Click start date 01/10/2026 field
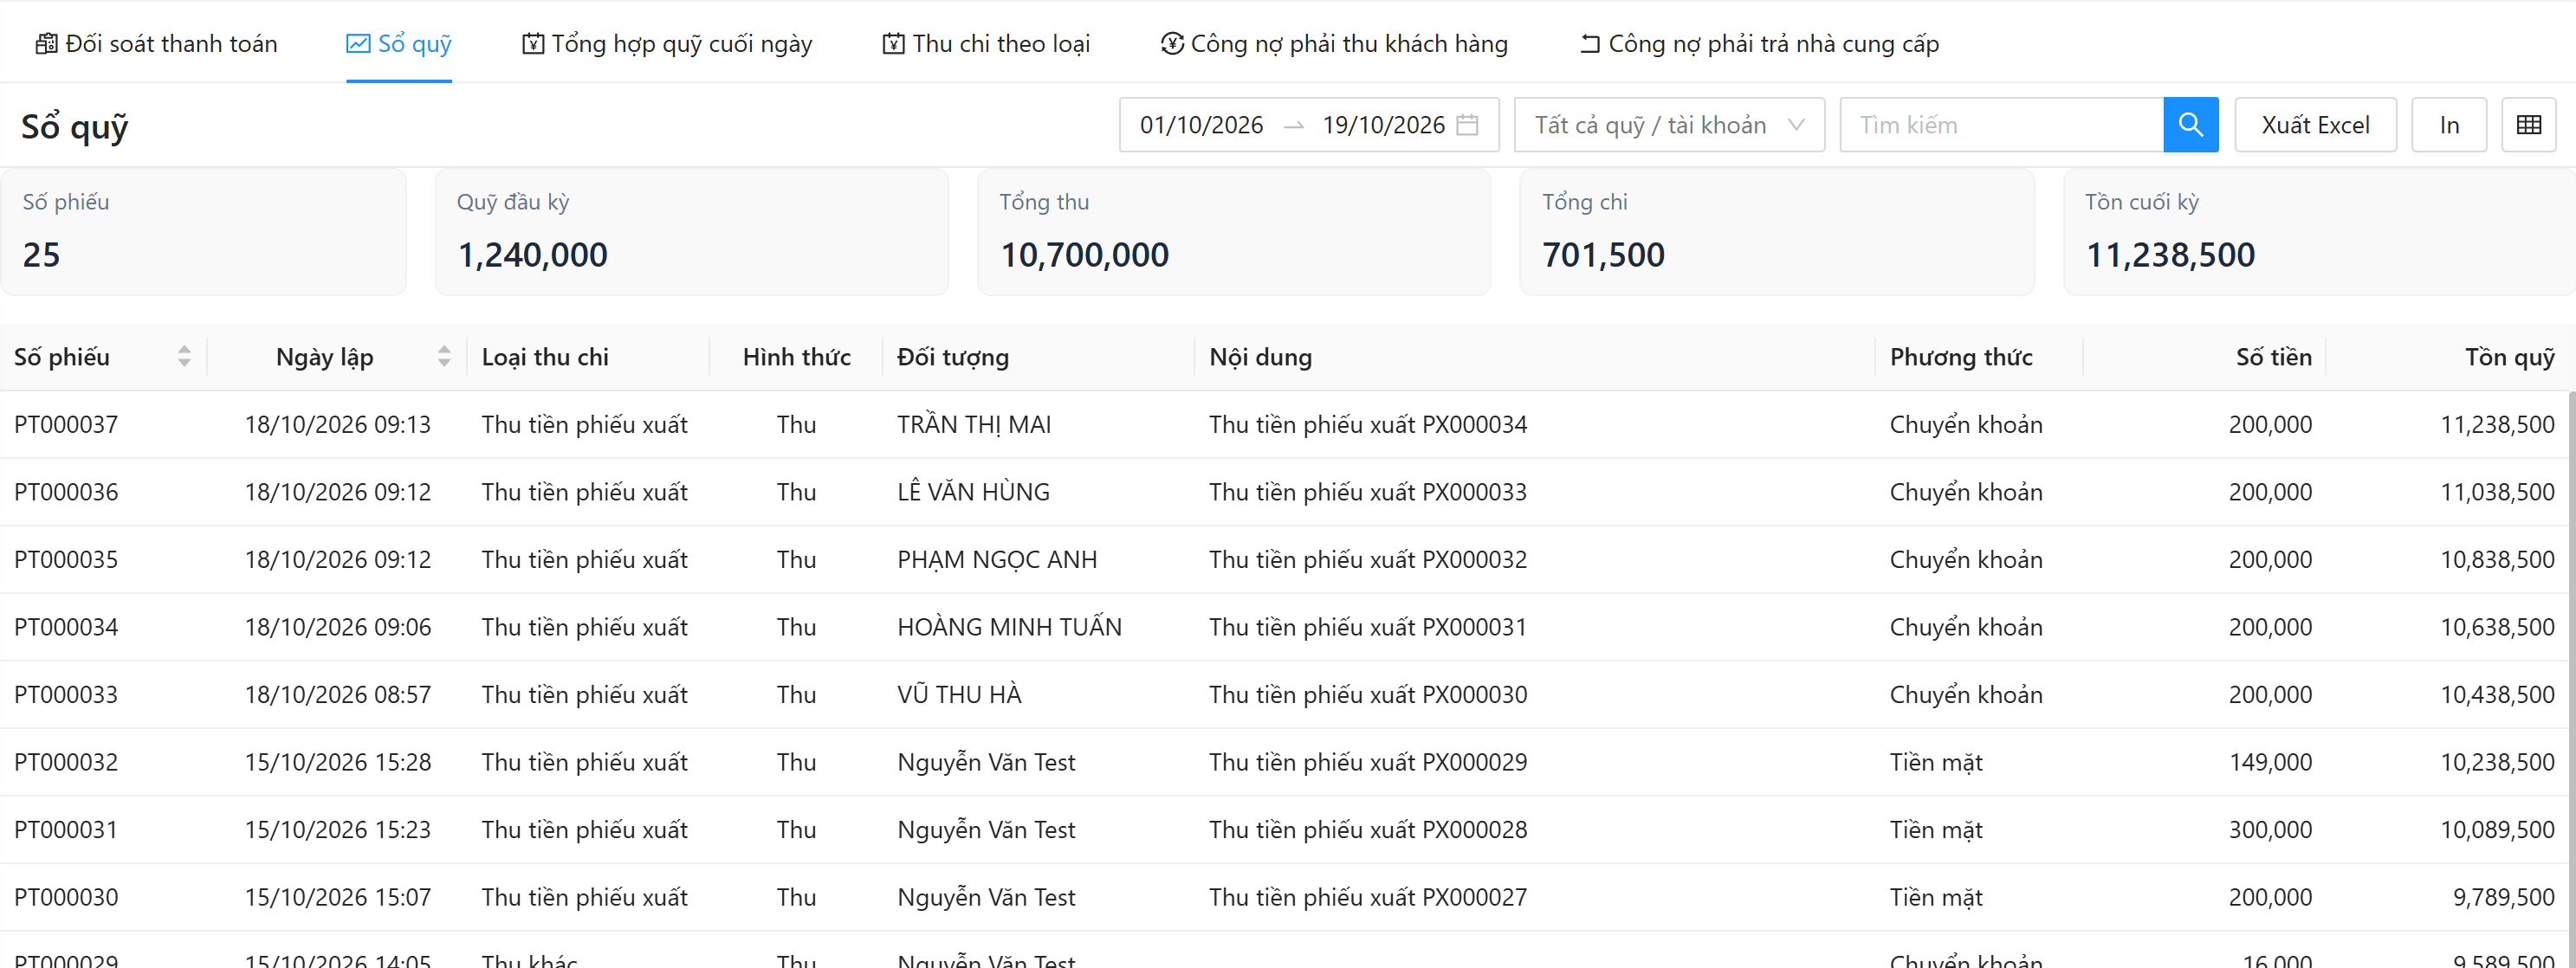The width and height of the screenshot is (2576, 968). click(x=1201, y=125)
